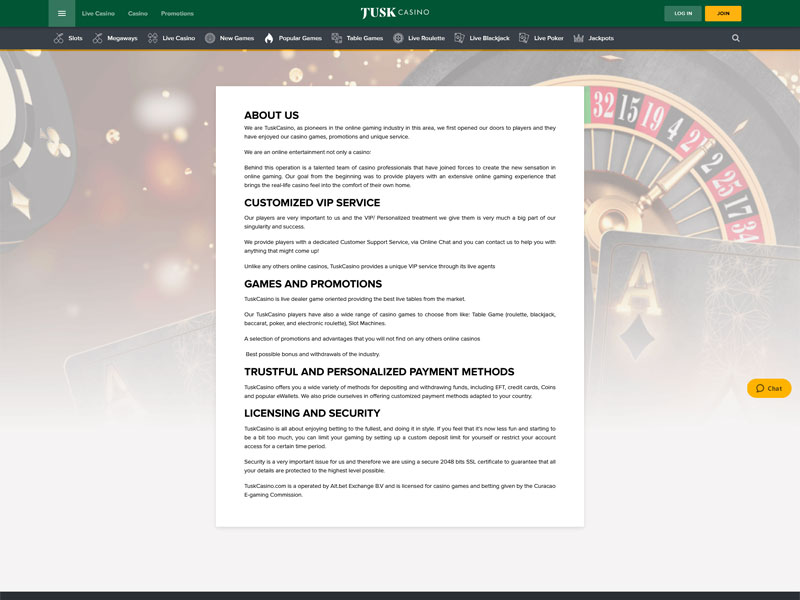Click the Tusk Casino logo

(x=395, y=13)
